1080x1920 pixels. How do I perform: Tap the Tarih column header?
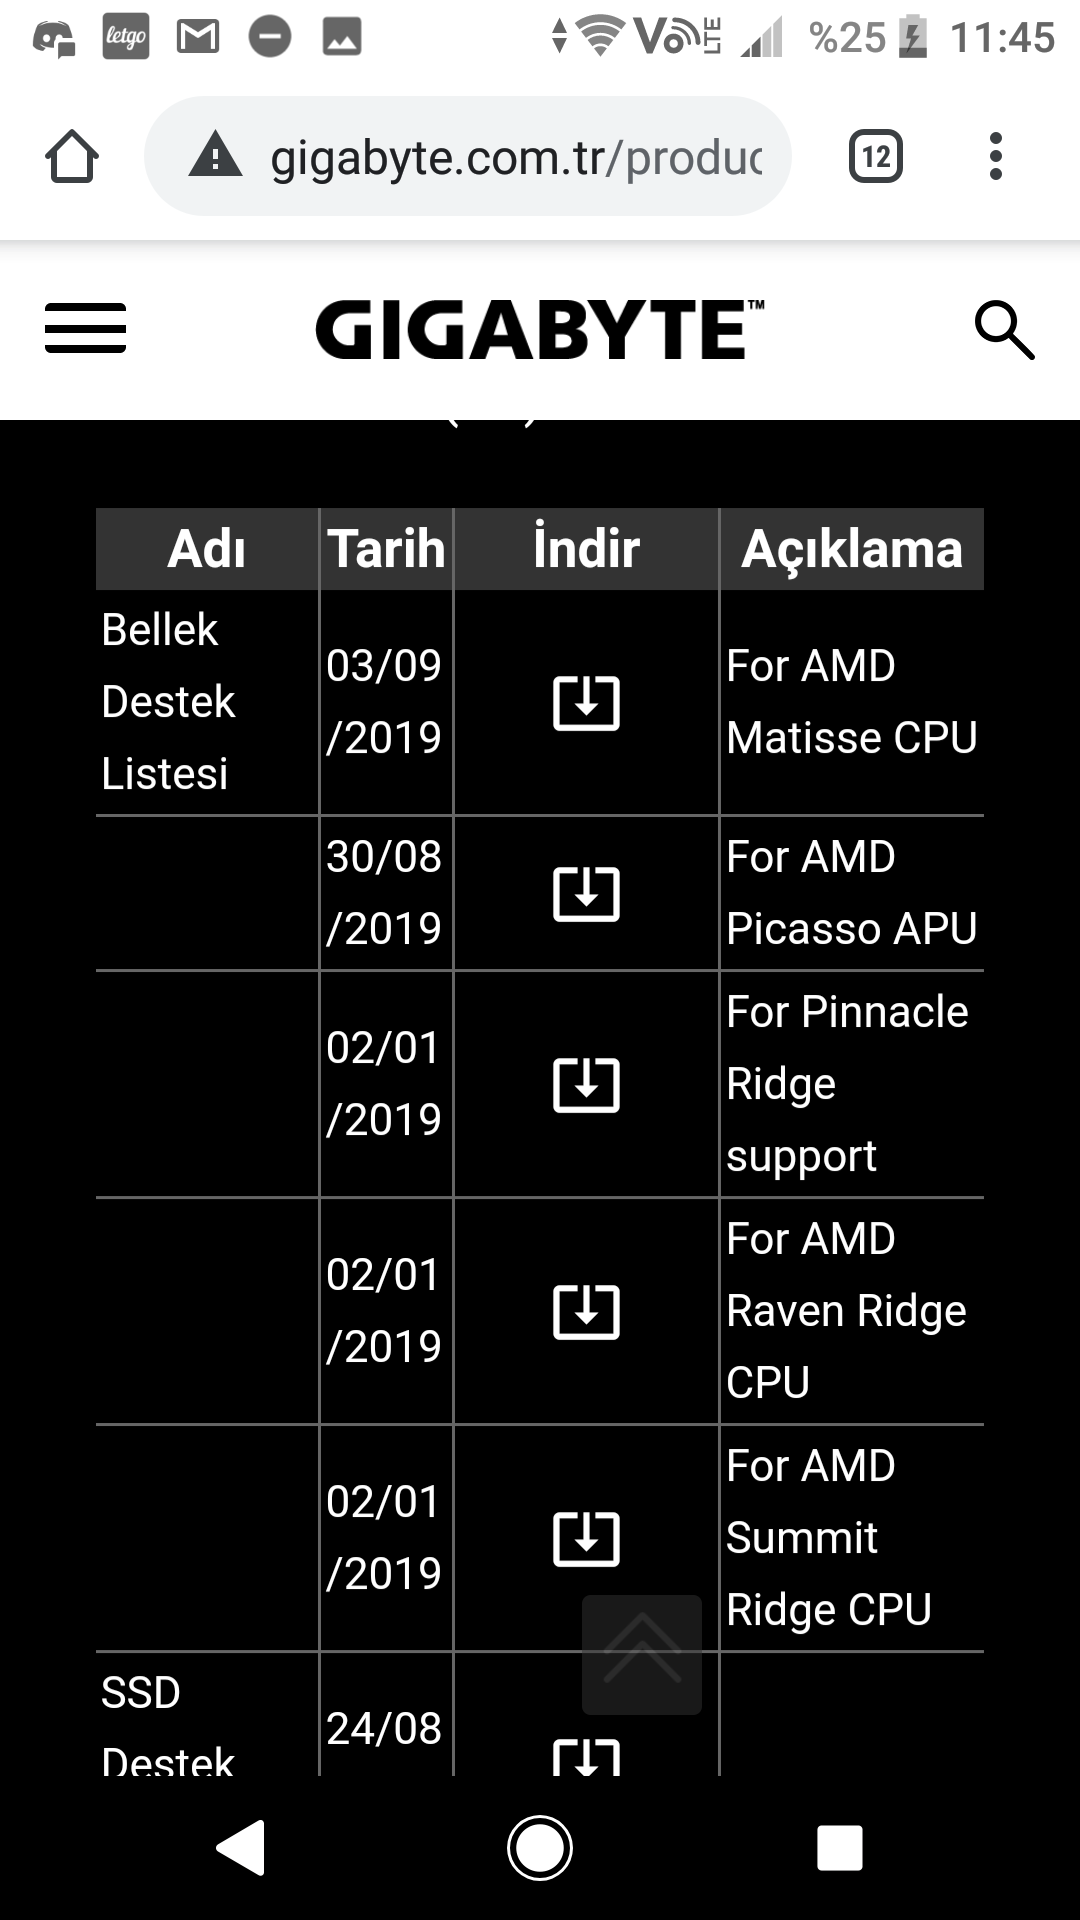click(386, 549)
